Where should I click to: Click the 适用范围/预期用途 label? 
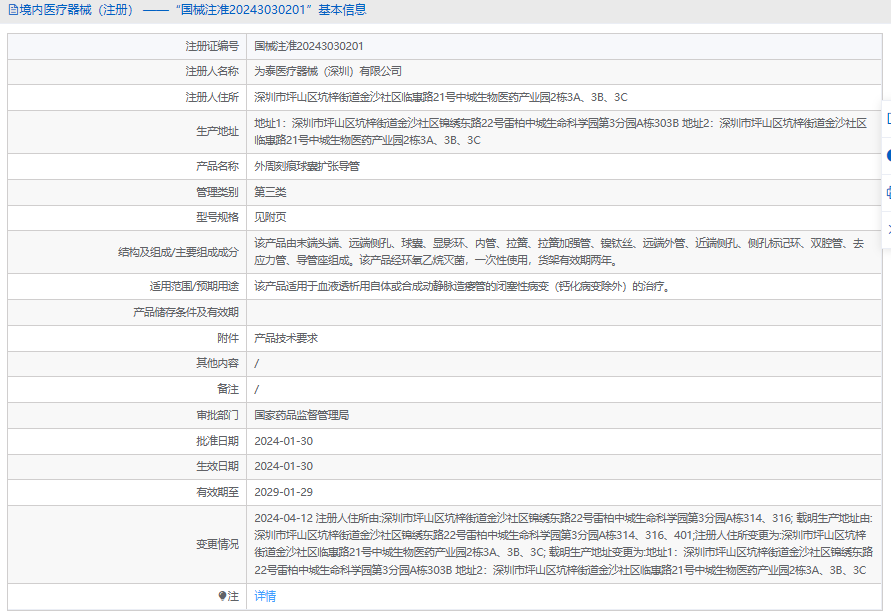[x=194, y=286]
